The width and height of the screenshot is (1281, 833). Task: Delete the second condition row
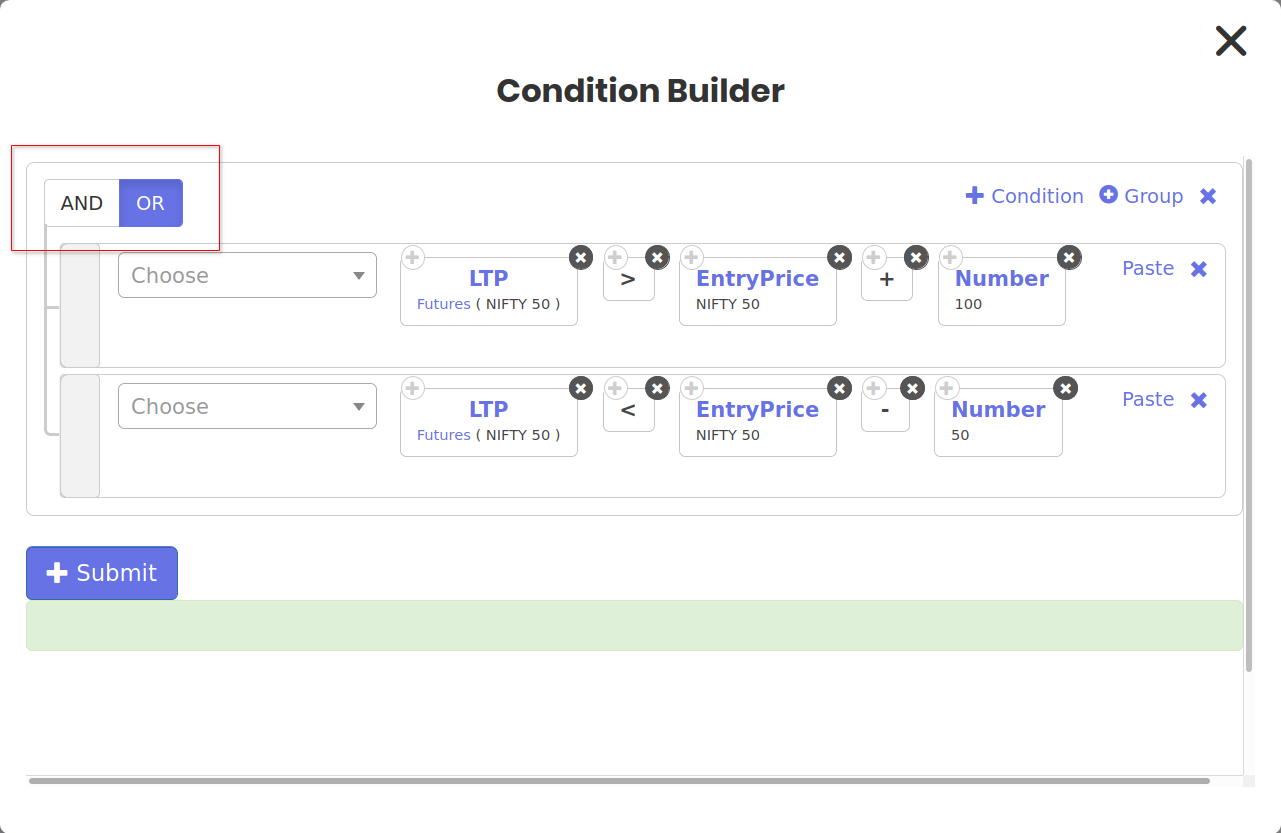click(x=1199, y=400)
